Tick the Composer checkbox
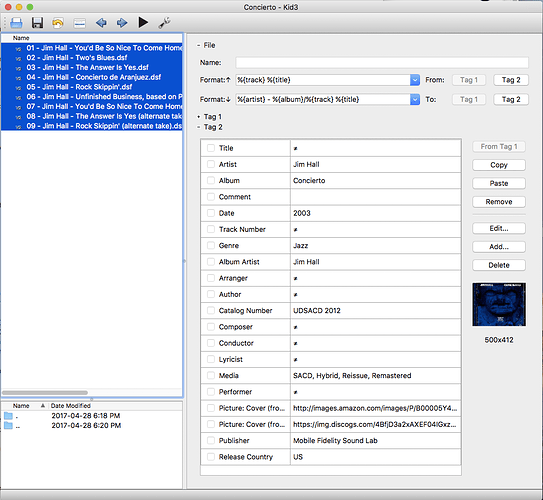543x500 pixels. click(211, 327)
